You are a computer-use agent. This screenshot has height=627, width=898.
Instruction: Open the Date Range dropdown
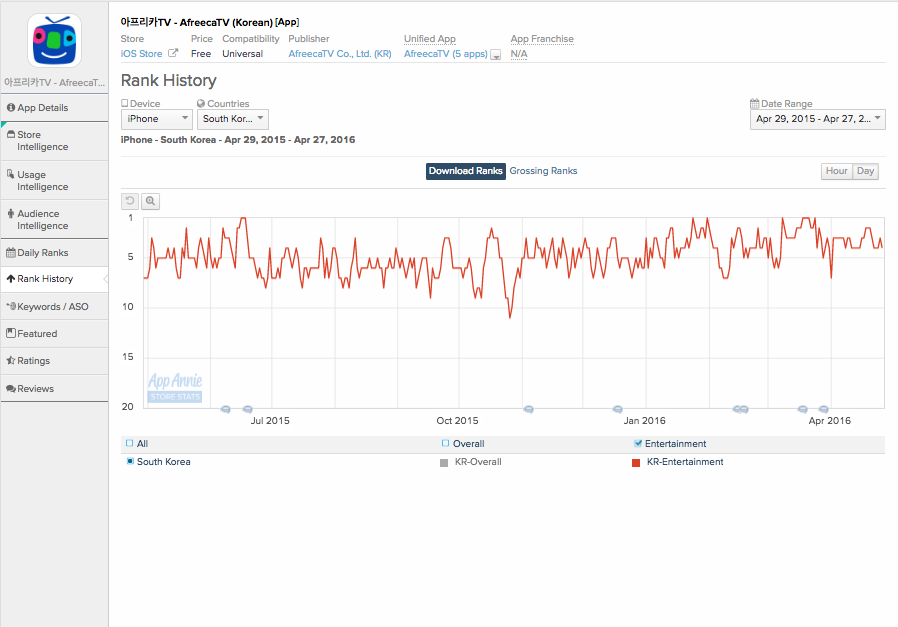coord(817,119)
